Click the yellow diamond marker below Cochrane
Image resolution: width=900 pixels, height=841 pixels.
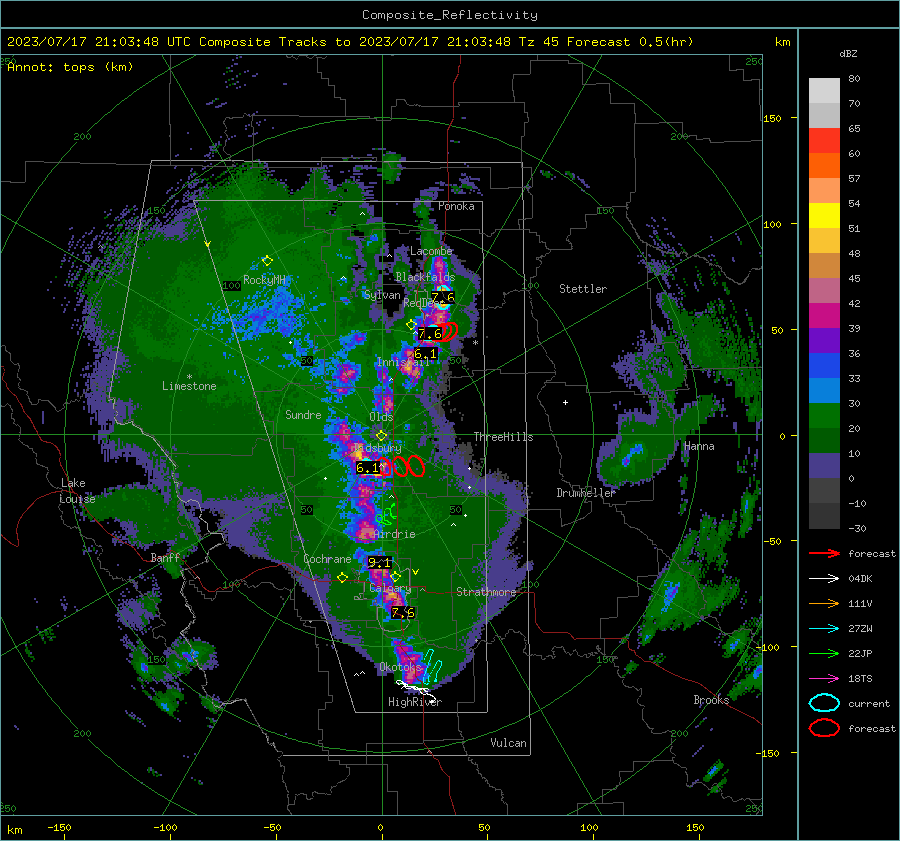coord(342,577)
